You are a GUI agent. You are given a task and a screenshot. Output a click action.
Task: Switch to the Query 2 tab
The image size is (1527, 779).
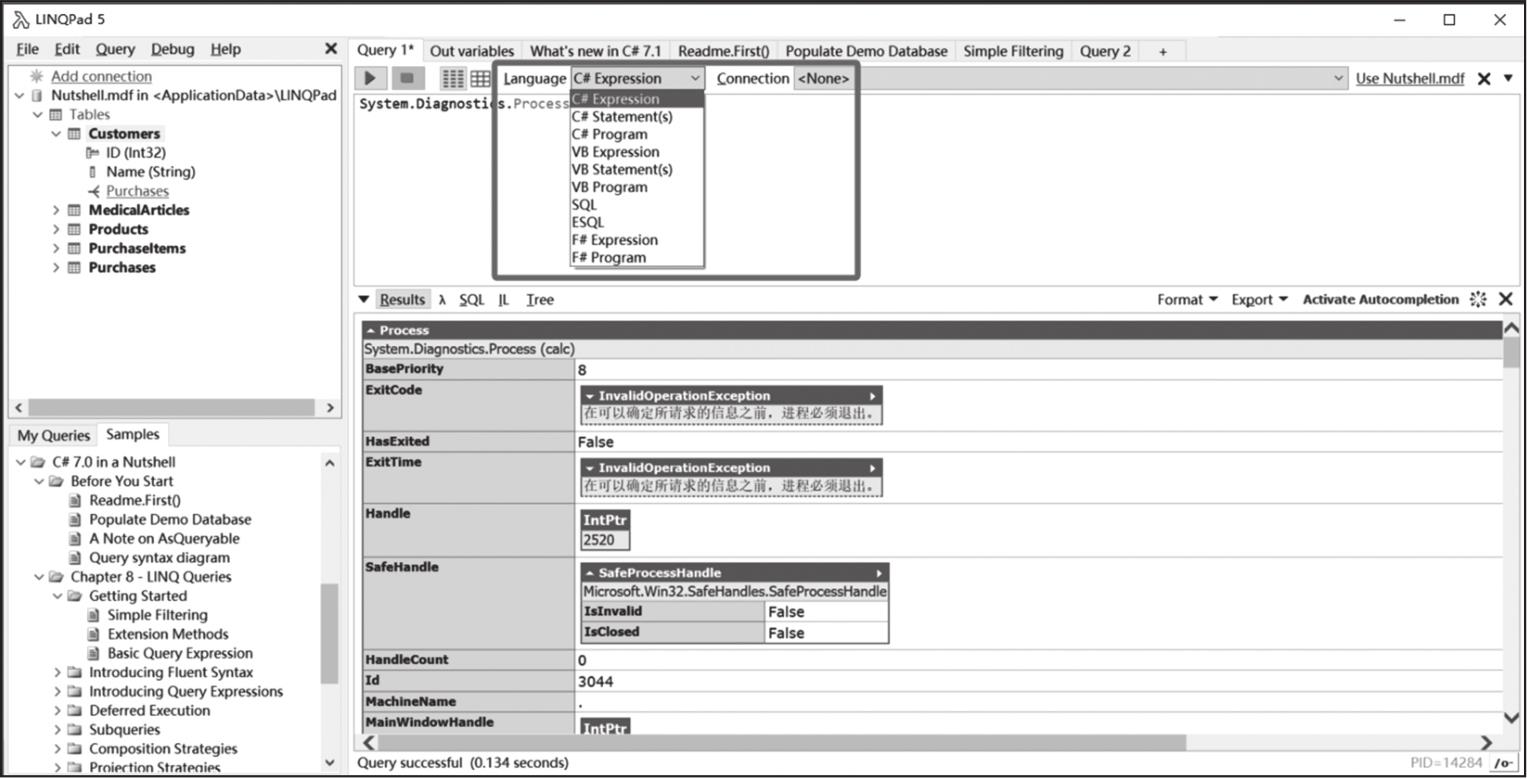pos(1105,51)
